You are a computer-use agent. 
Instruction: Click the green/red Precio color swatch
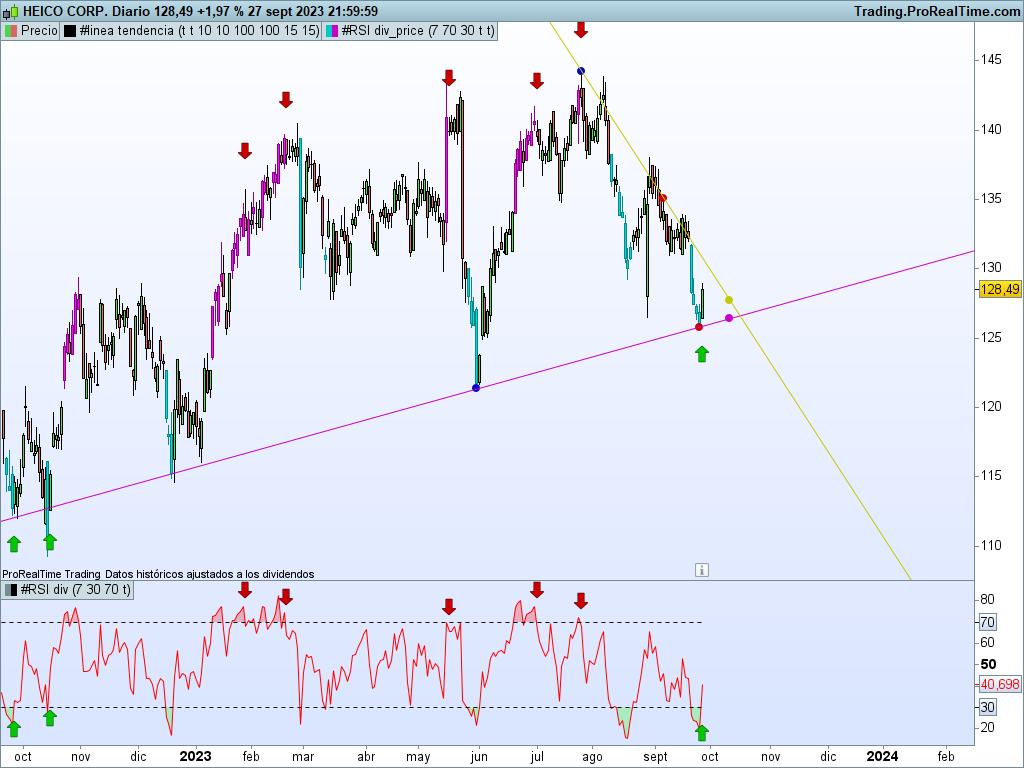[x=11, y=31]
